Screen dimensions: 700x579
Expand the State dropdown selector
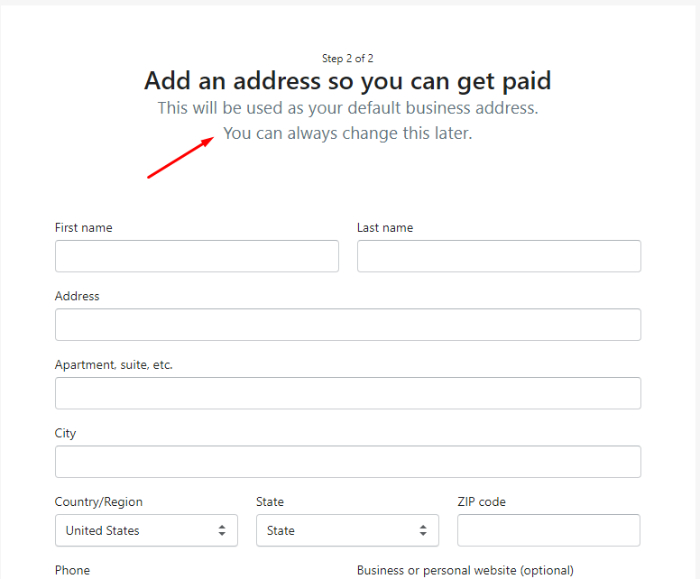coord(347,530)
